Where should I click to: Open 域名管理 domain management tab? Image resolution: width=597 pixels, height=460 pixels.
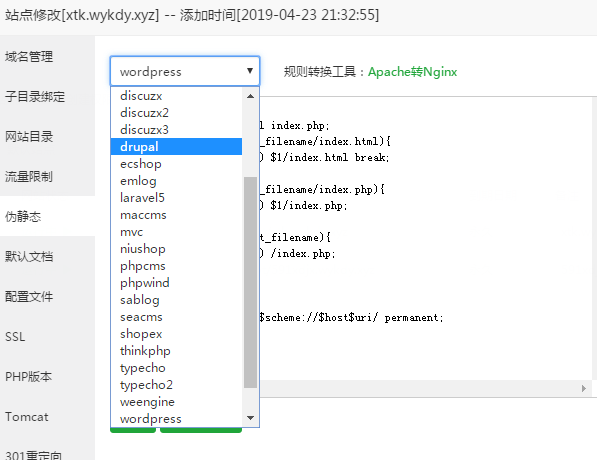(x=47, y=56)
